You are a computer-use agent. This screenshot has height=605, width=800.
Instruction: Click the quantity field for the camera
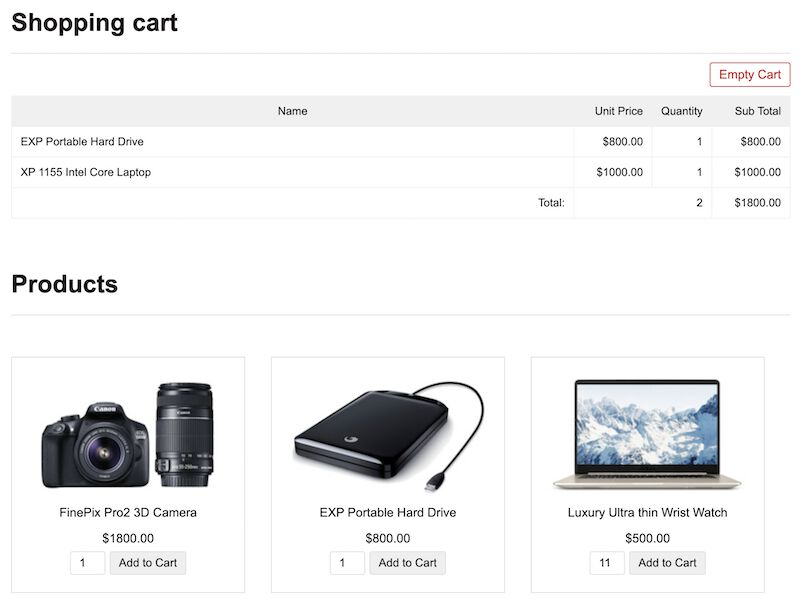pyautogui.click(x=86, y=562)
